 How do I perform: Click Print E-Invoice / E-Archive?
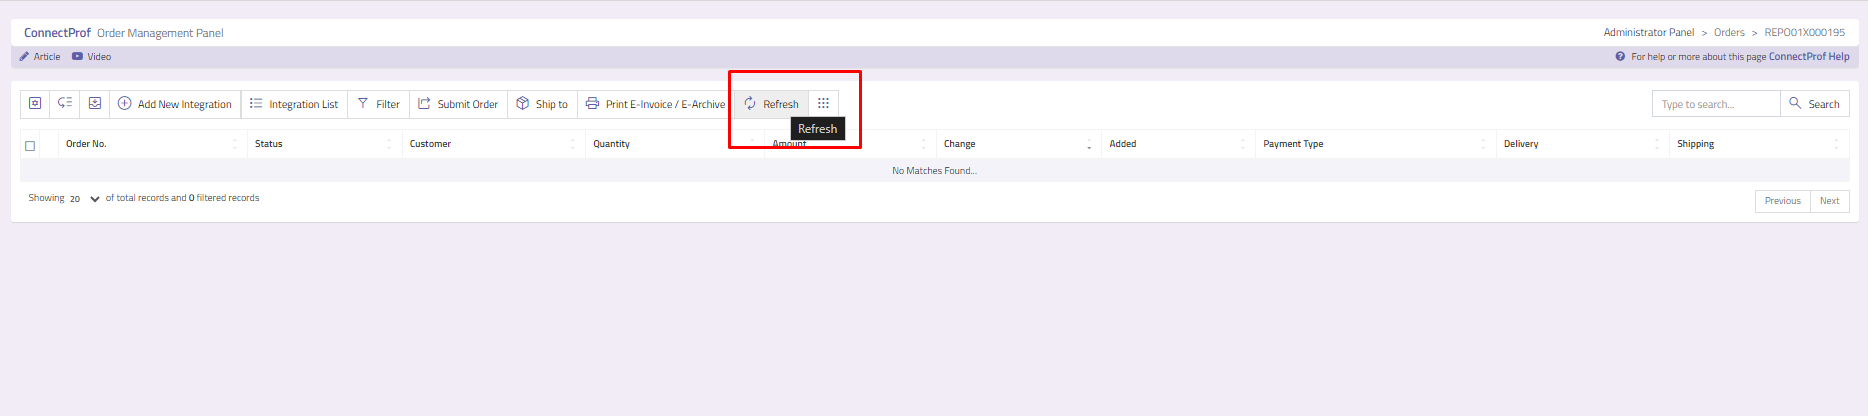655,104
